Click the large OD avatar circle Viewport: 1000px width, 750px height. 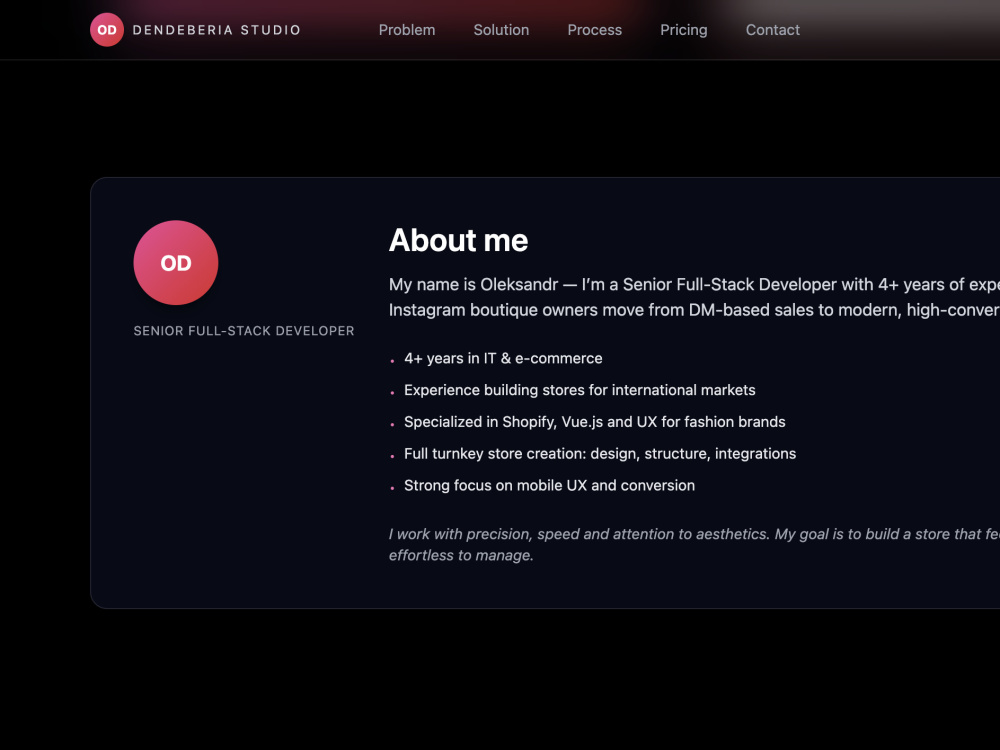(x=176, y=263)
